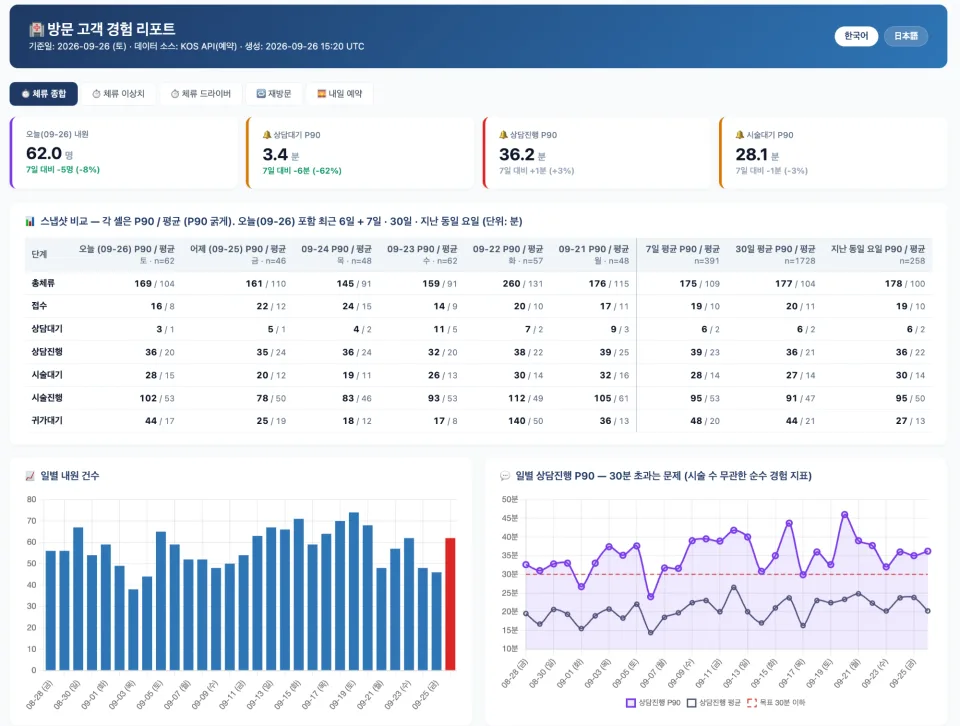Click the bar chart icon by 스냅샷 비교
Image resolution: width=960 pixels, height=726 pixels.
click(x=30, y=221)
